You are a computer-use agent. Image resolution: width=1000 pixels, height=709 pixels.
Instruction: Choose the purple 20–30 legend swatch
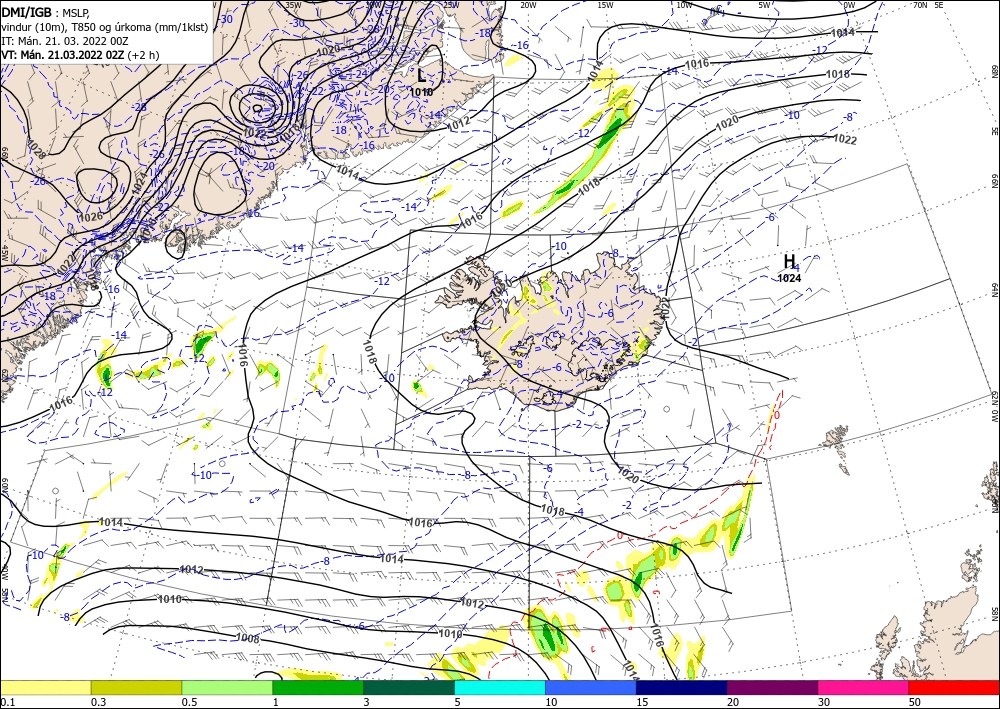772,687
